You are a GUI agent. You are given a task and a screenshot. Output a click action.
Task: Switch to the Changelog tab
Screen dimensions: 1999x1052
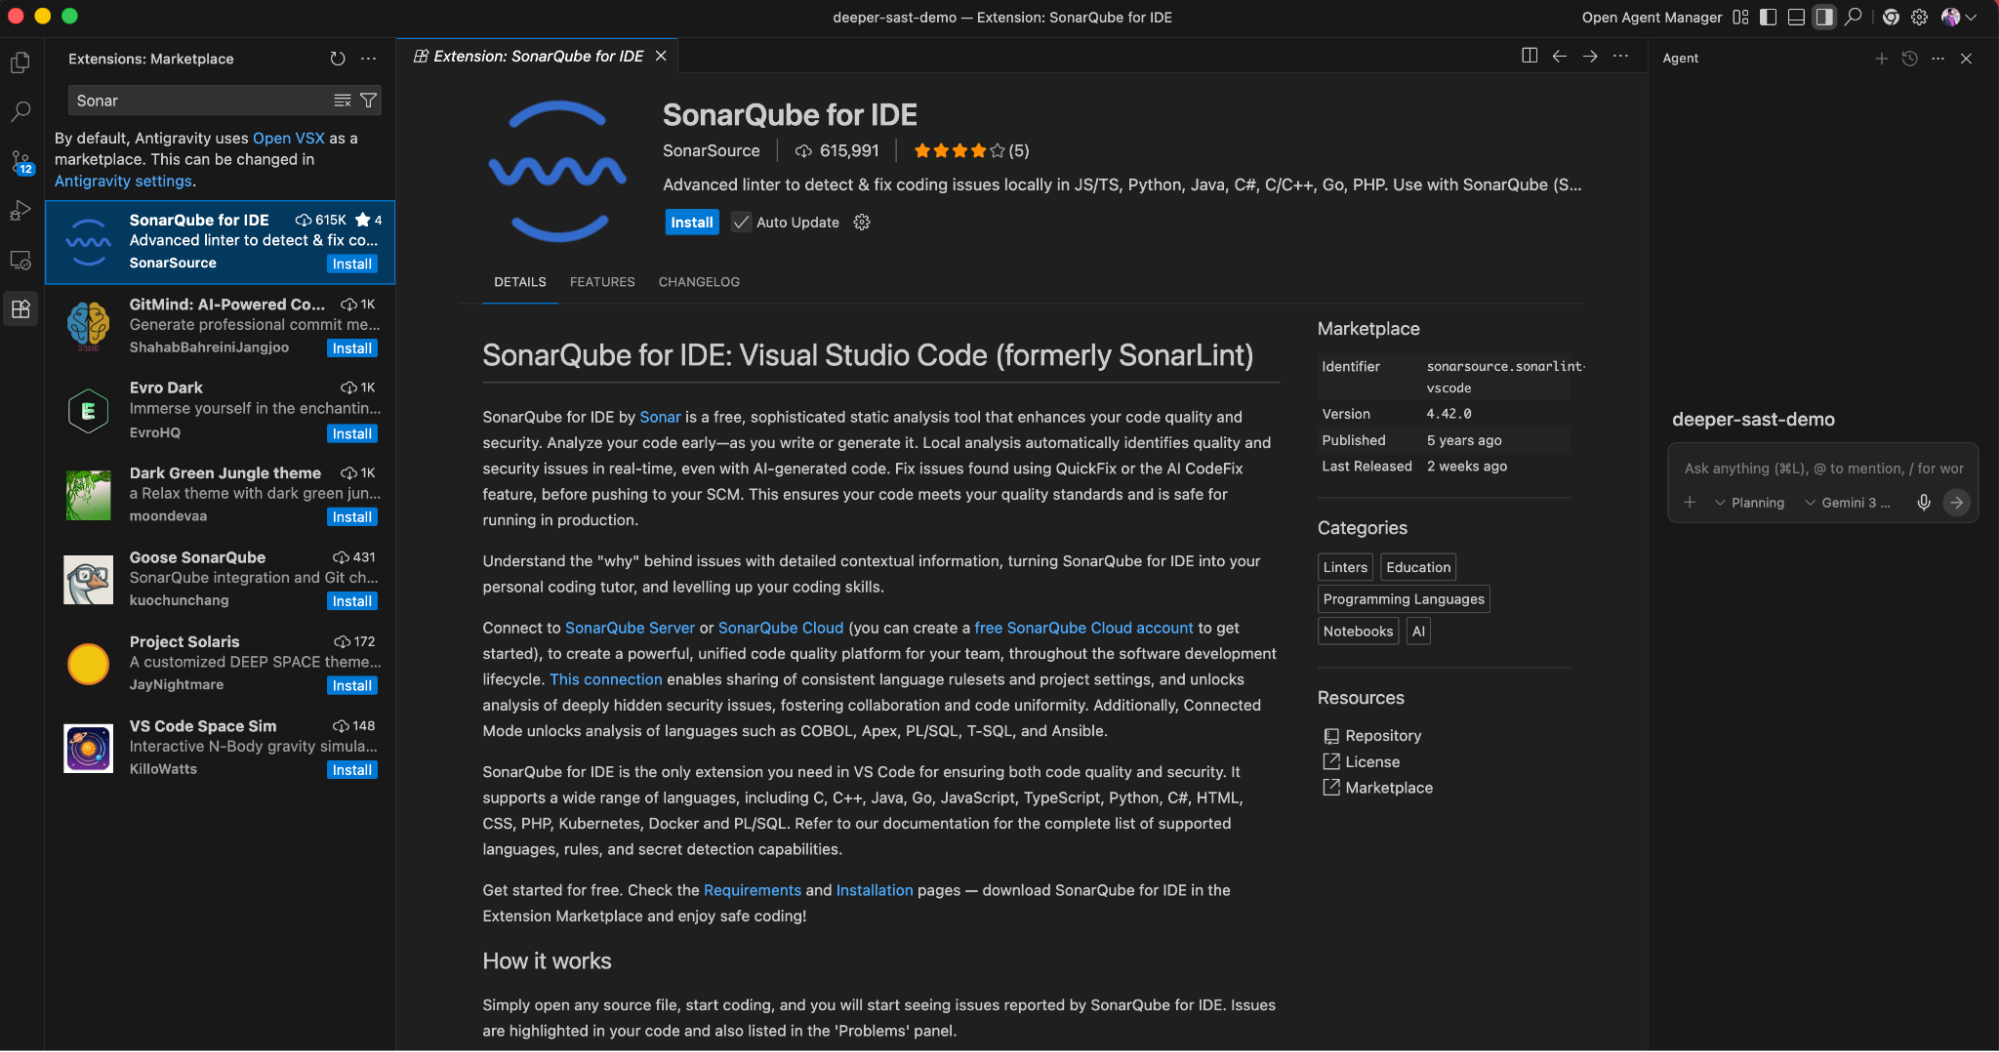click(699, 282)
